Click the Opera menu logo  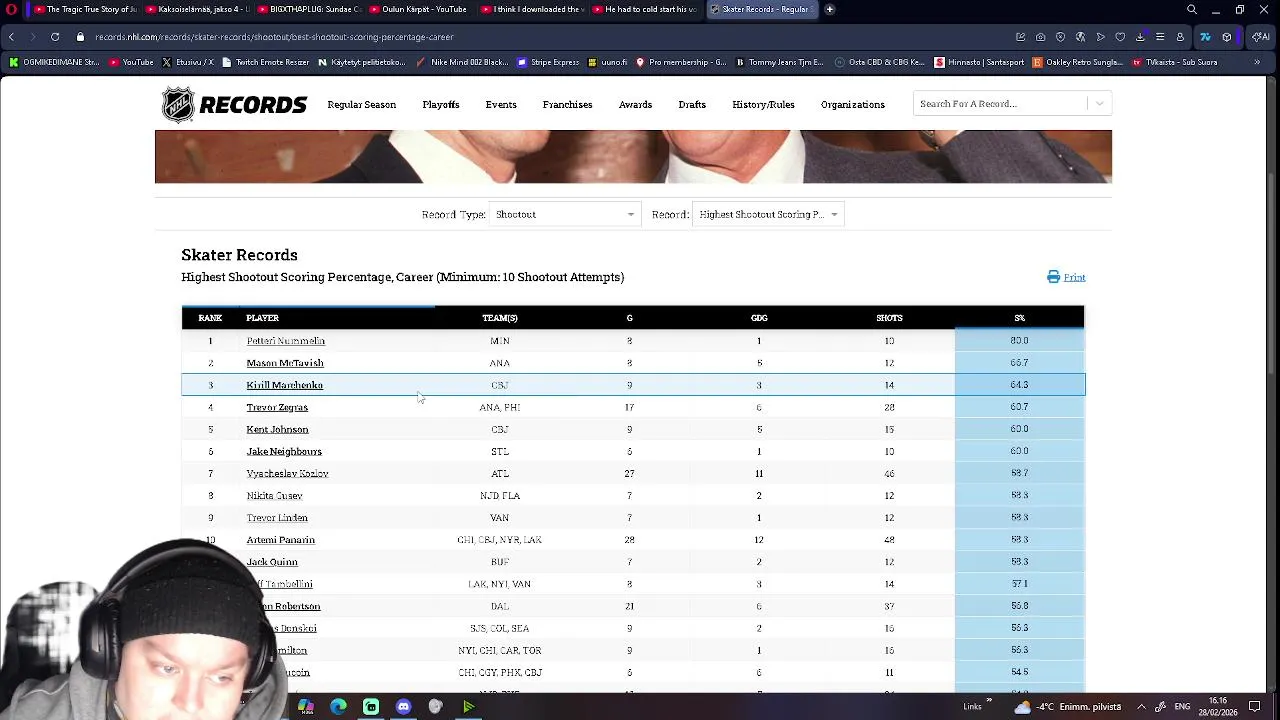click(x=11, y=9)
